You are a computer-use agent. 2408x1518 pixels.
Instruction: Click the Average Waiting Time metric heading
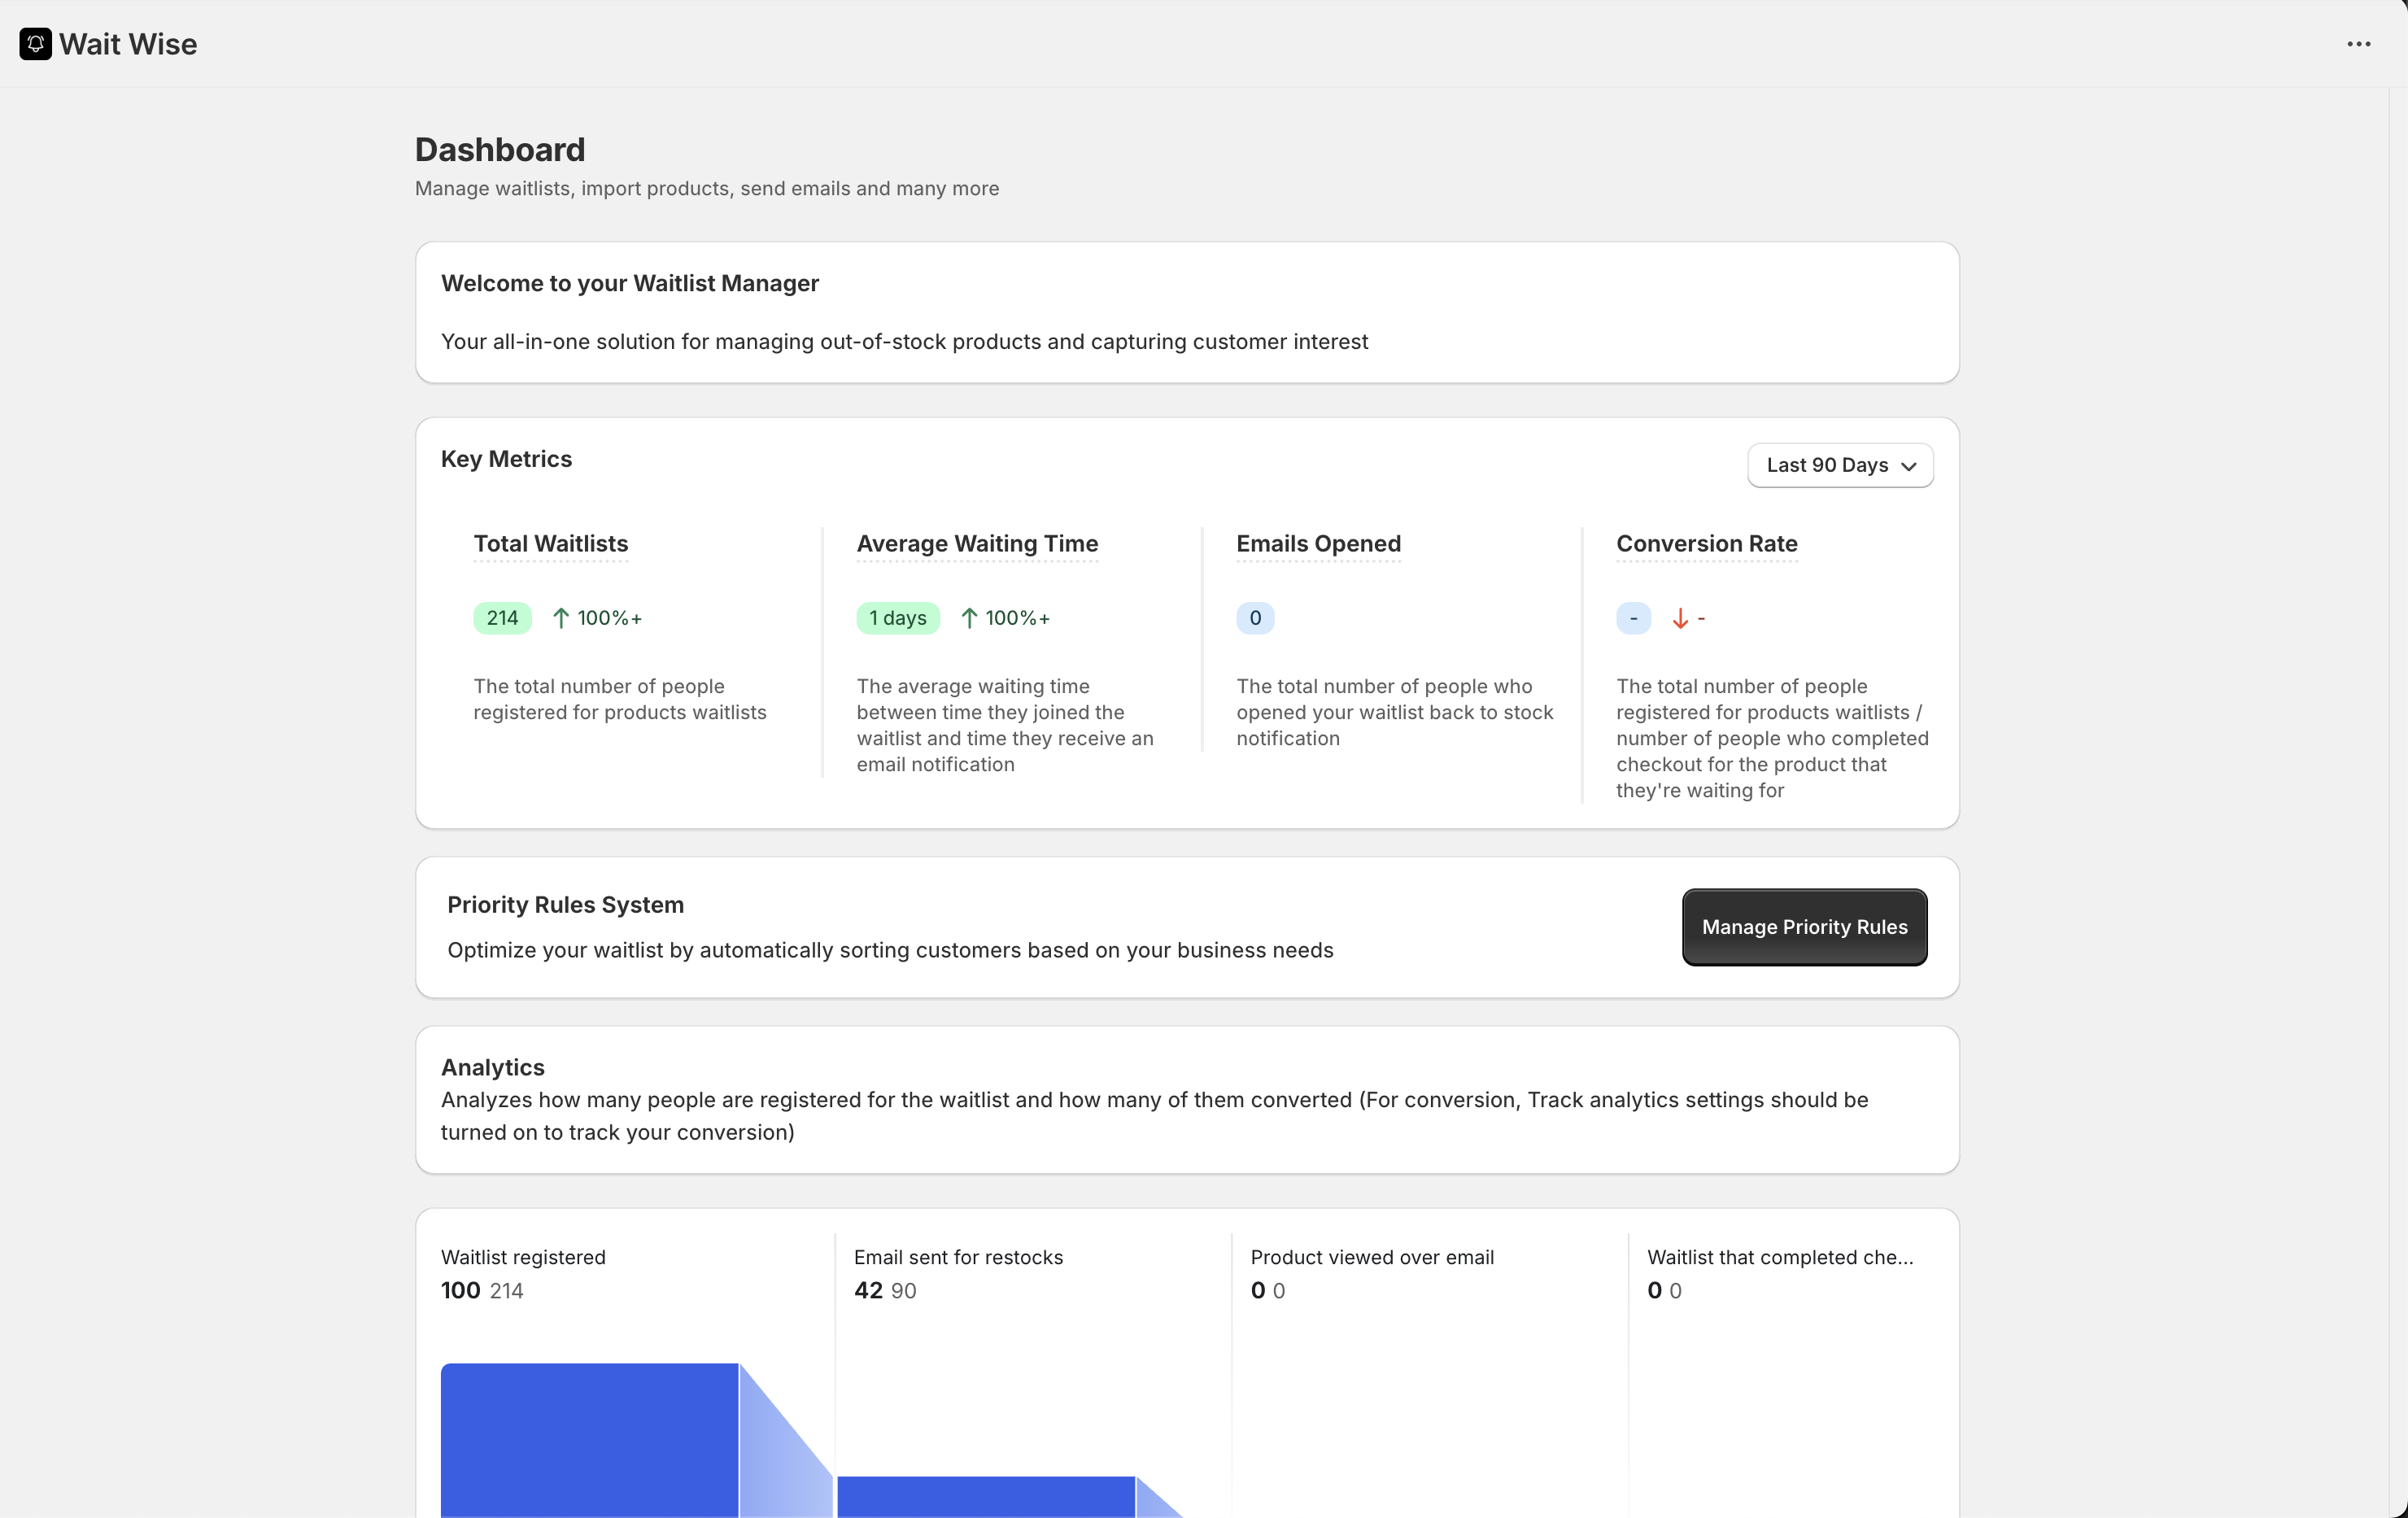click(977, 544)
